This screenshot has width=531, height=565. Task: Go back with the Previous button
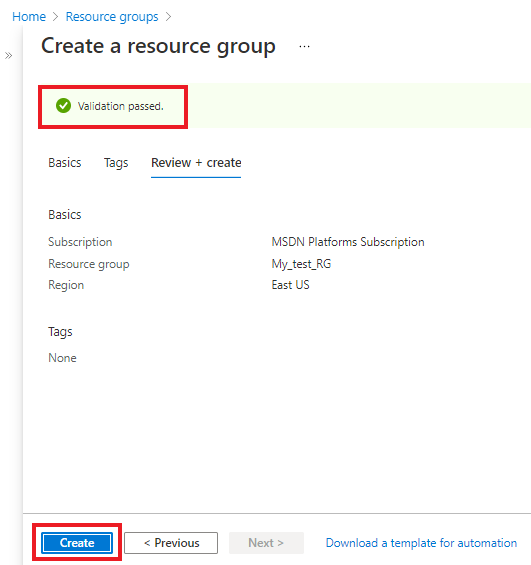pos(171,543)
